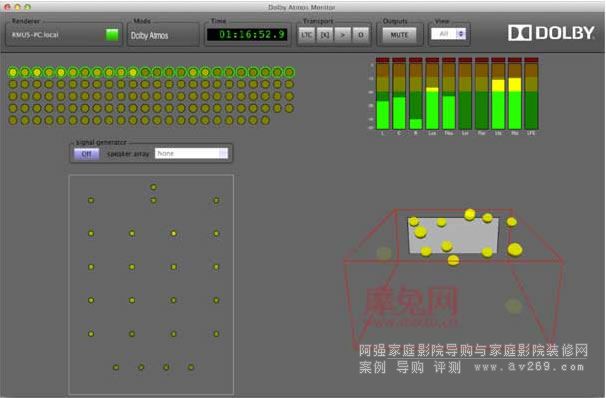Click the Dolby Atmos Mode field

pyautogui.click(x=163, y=35)
